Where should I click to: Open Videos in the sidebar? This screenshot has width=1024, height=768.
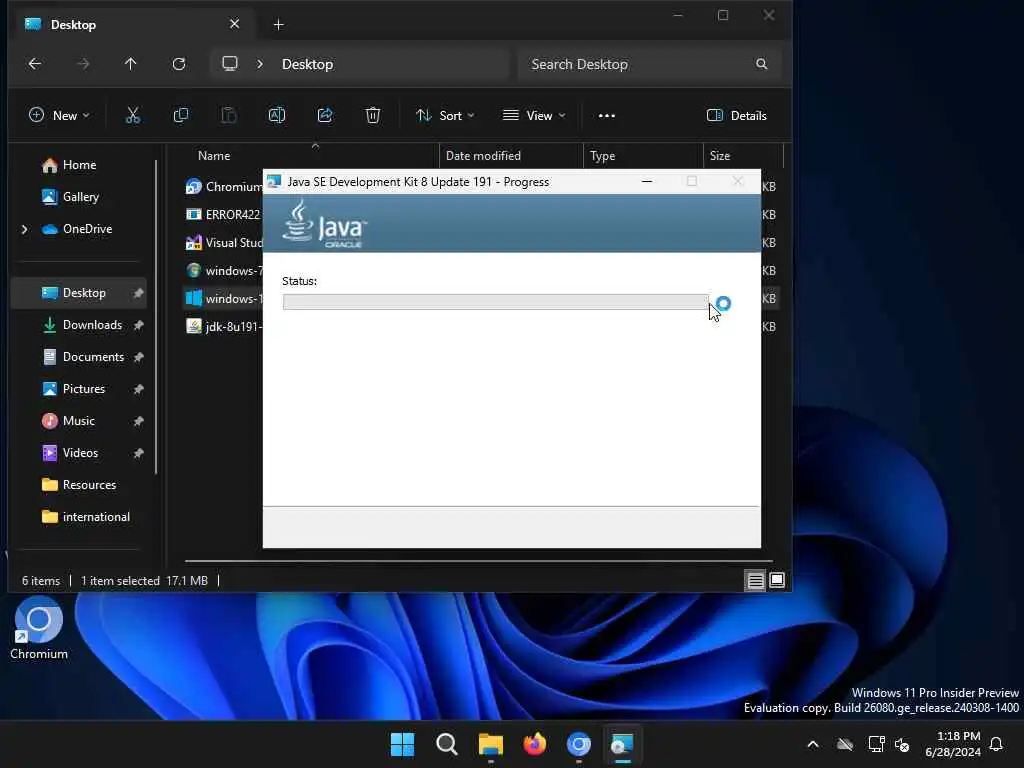[79, 453]
